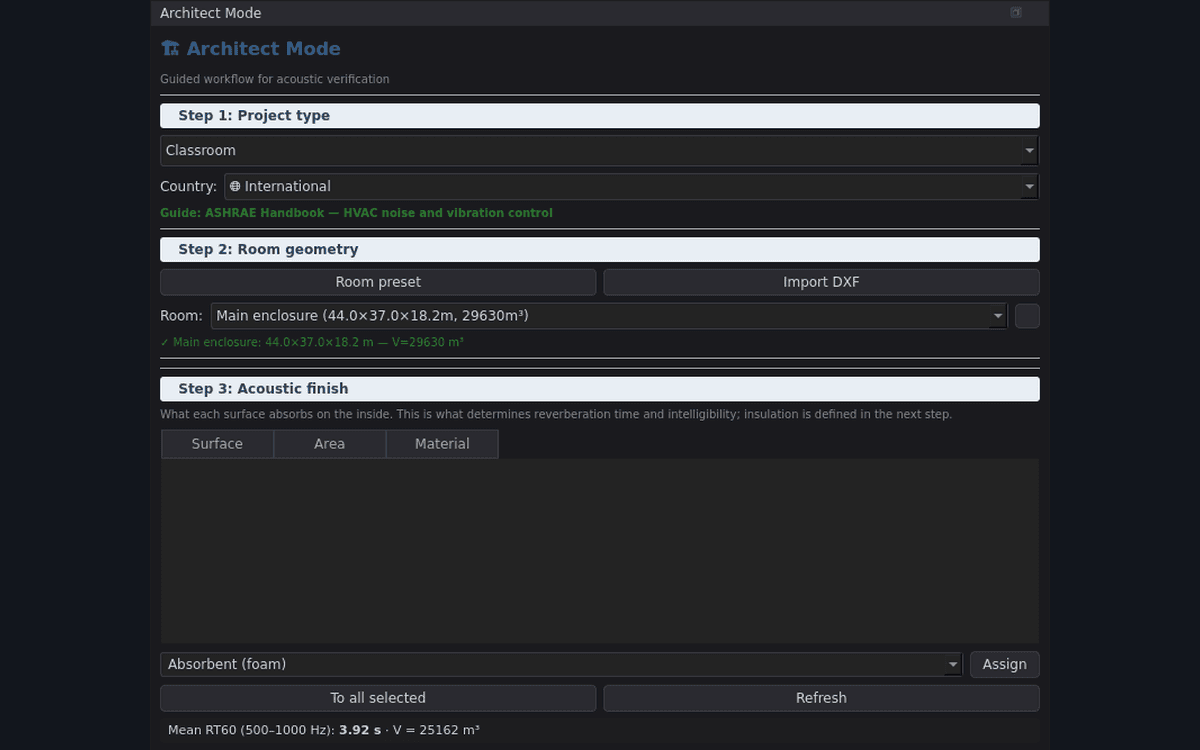1200x750 pixels.
Task: Click the Mean RT60 status text
Action: point(324,730)
